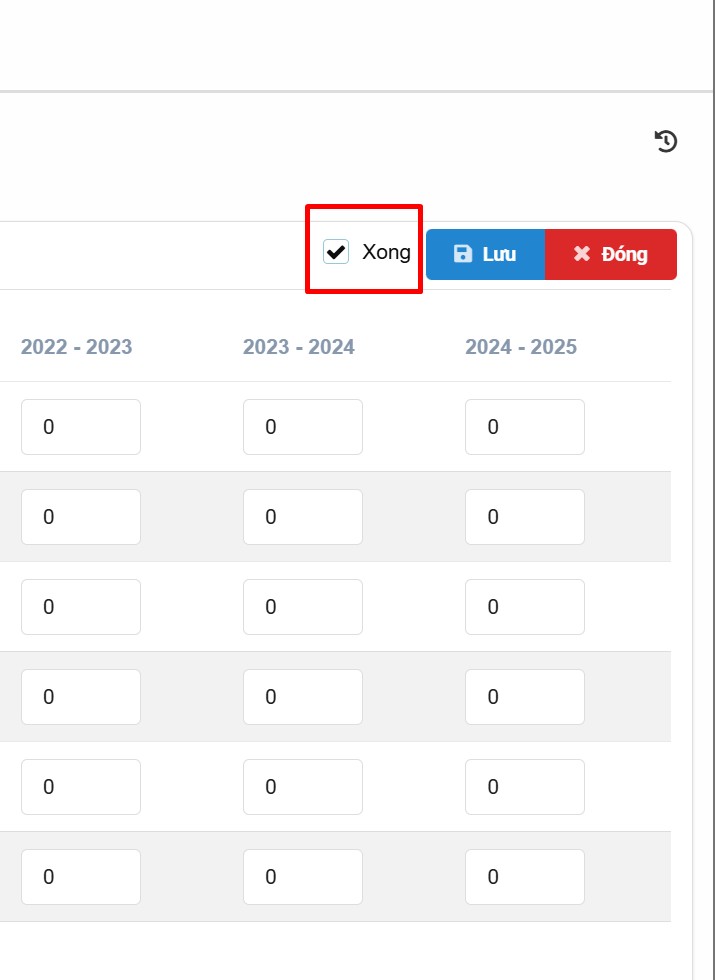The width and height of the screenshot is (715, 980).
Task: Focus last row 2024 - 2025 input
Action: [x=525, y=877]
